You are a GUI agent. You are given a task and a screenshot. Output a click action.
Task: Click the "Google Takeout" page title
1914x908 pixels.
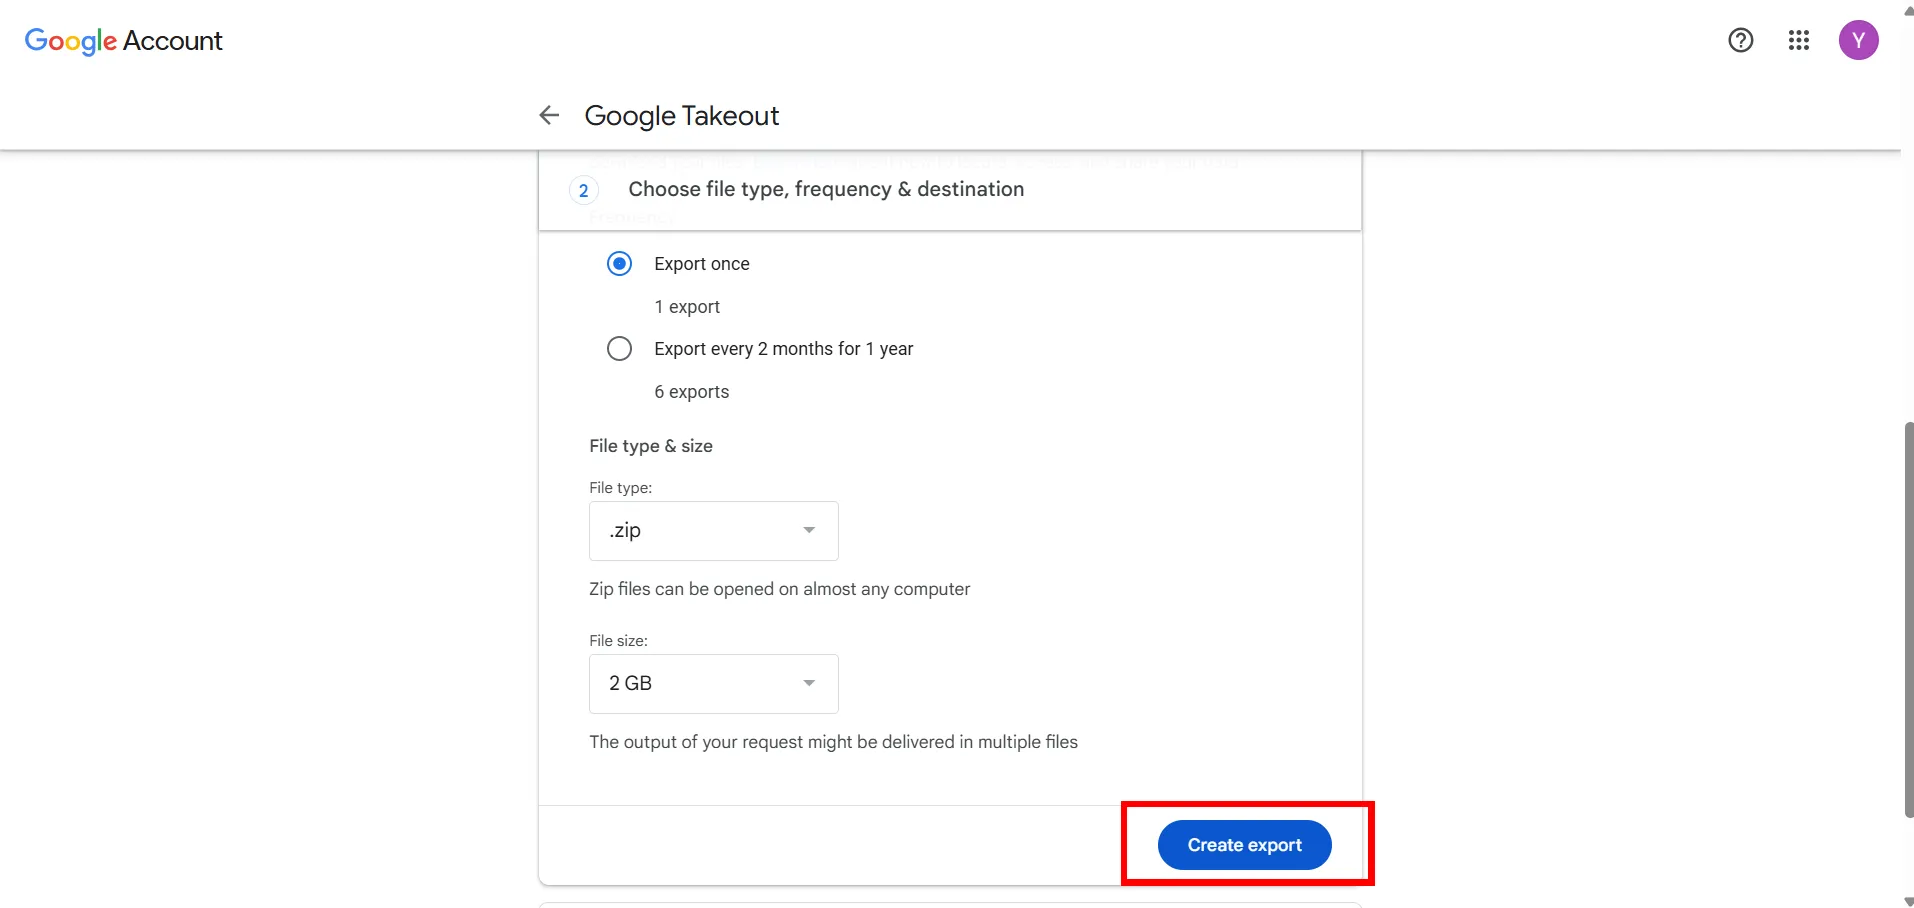click(x=681, y=115)
